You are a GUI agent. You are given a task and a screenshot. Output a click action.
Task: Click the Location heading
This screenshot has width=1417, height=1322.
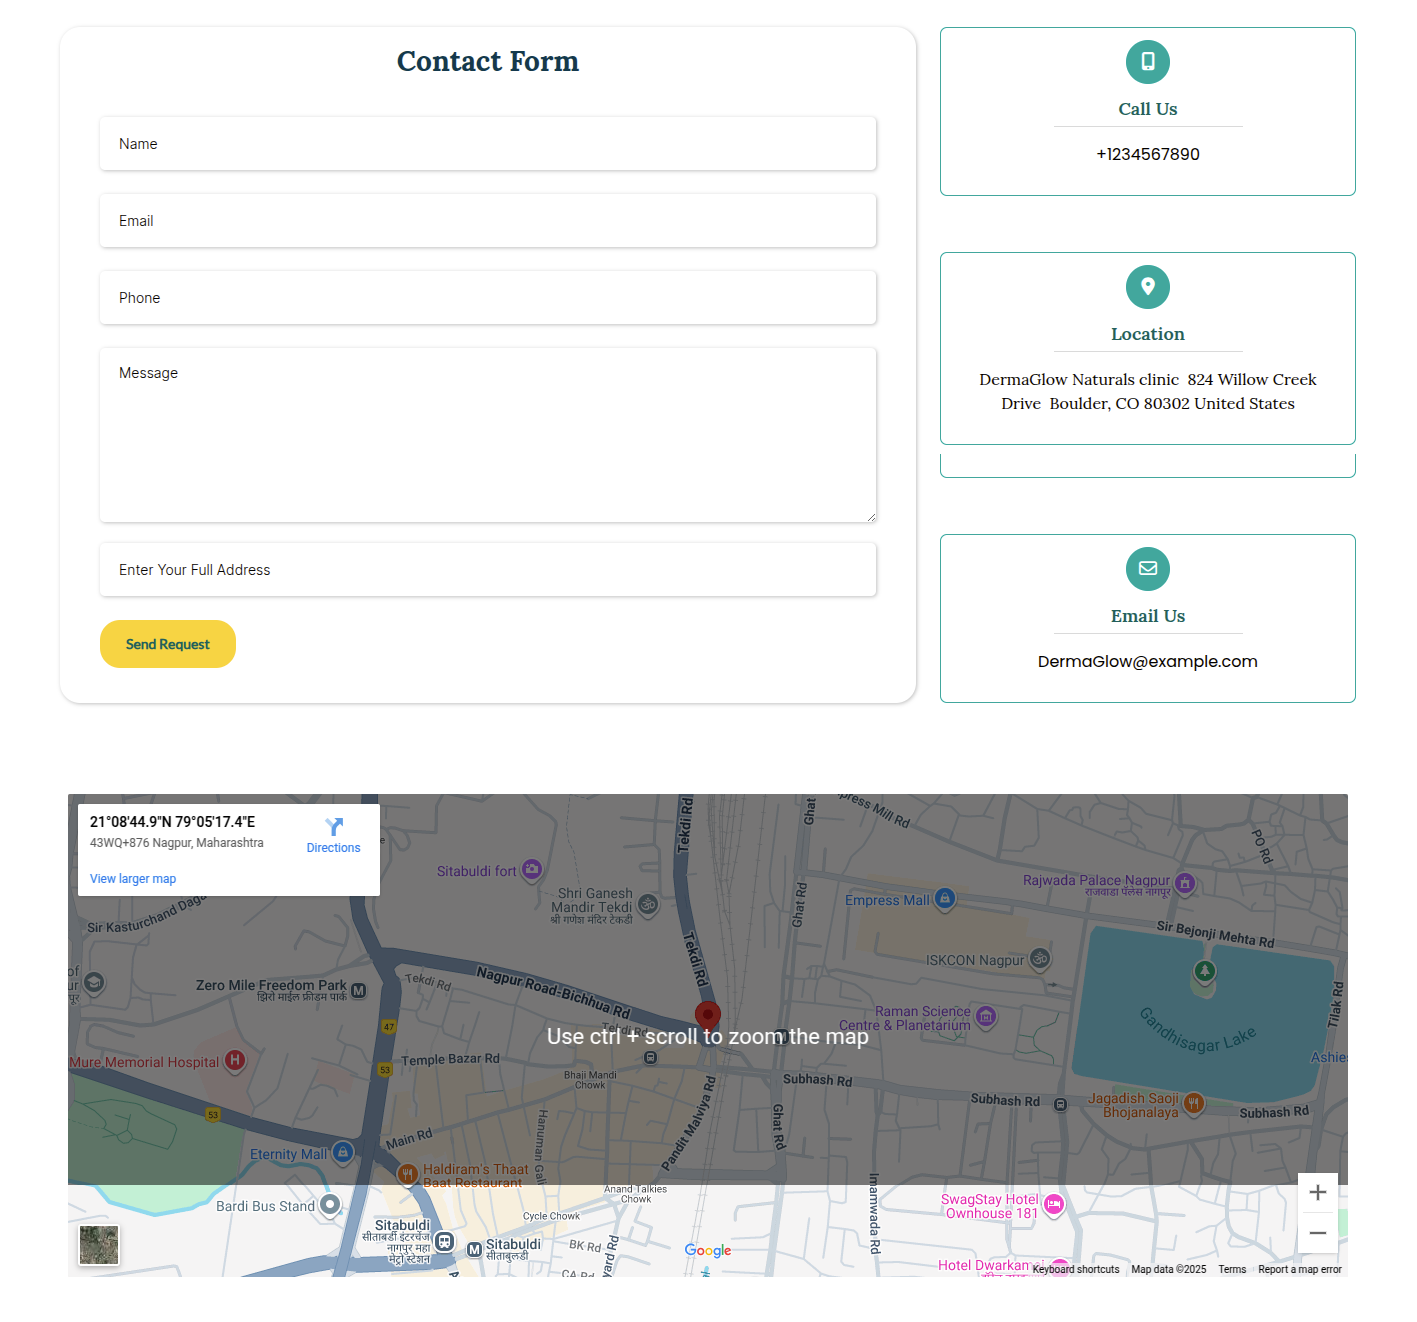(1148, 334)
